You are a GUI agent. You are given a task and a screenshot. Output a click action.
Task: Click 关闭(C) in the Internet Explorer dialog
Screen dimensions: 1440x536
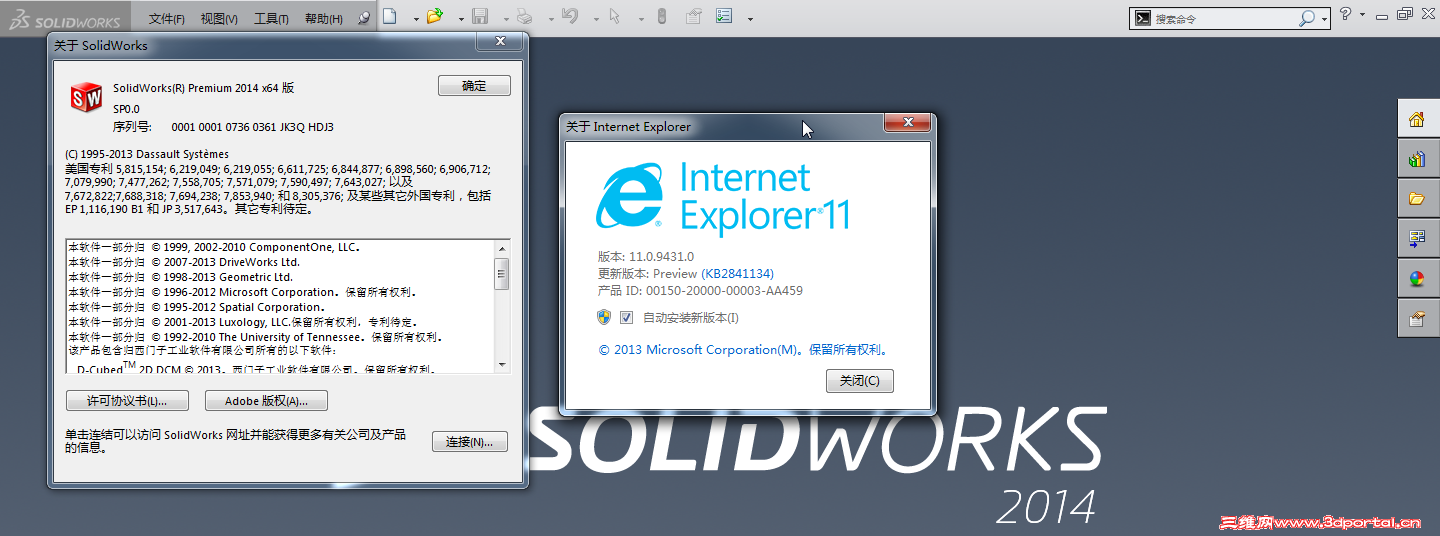pos(860,381)
